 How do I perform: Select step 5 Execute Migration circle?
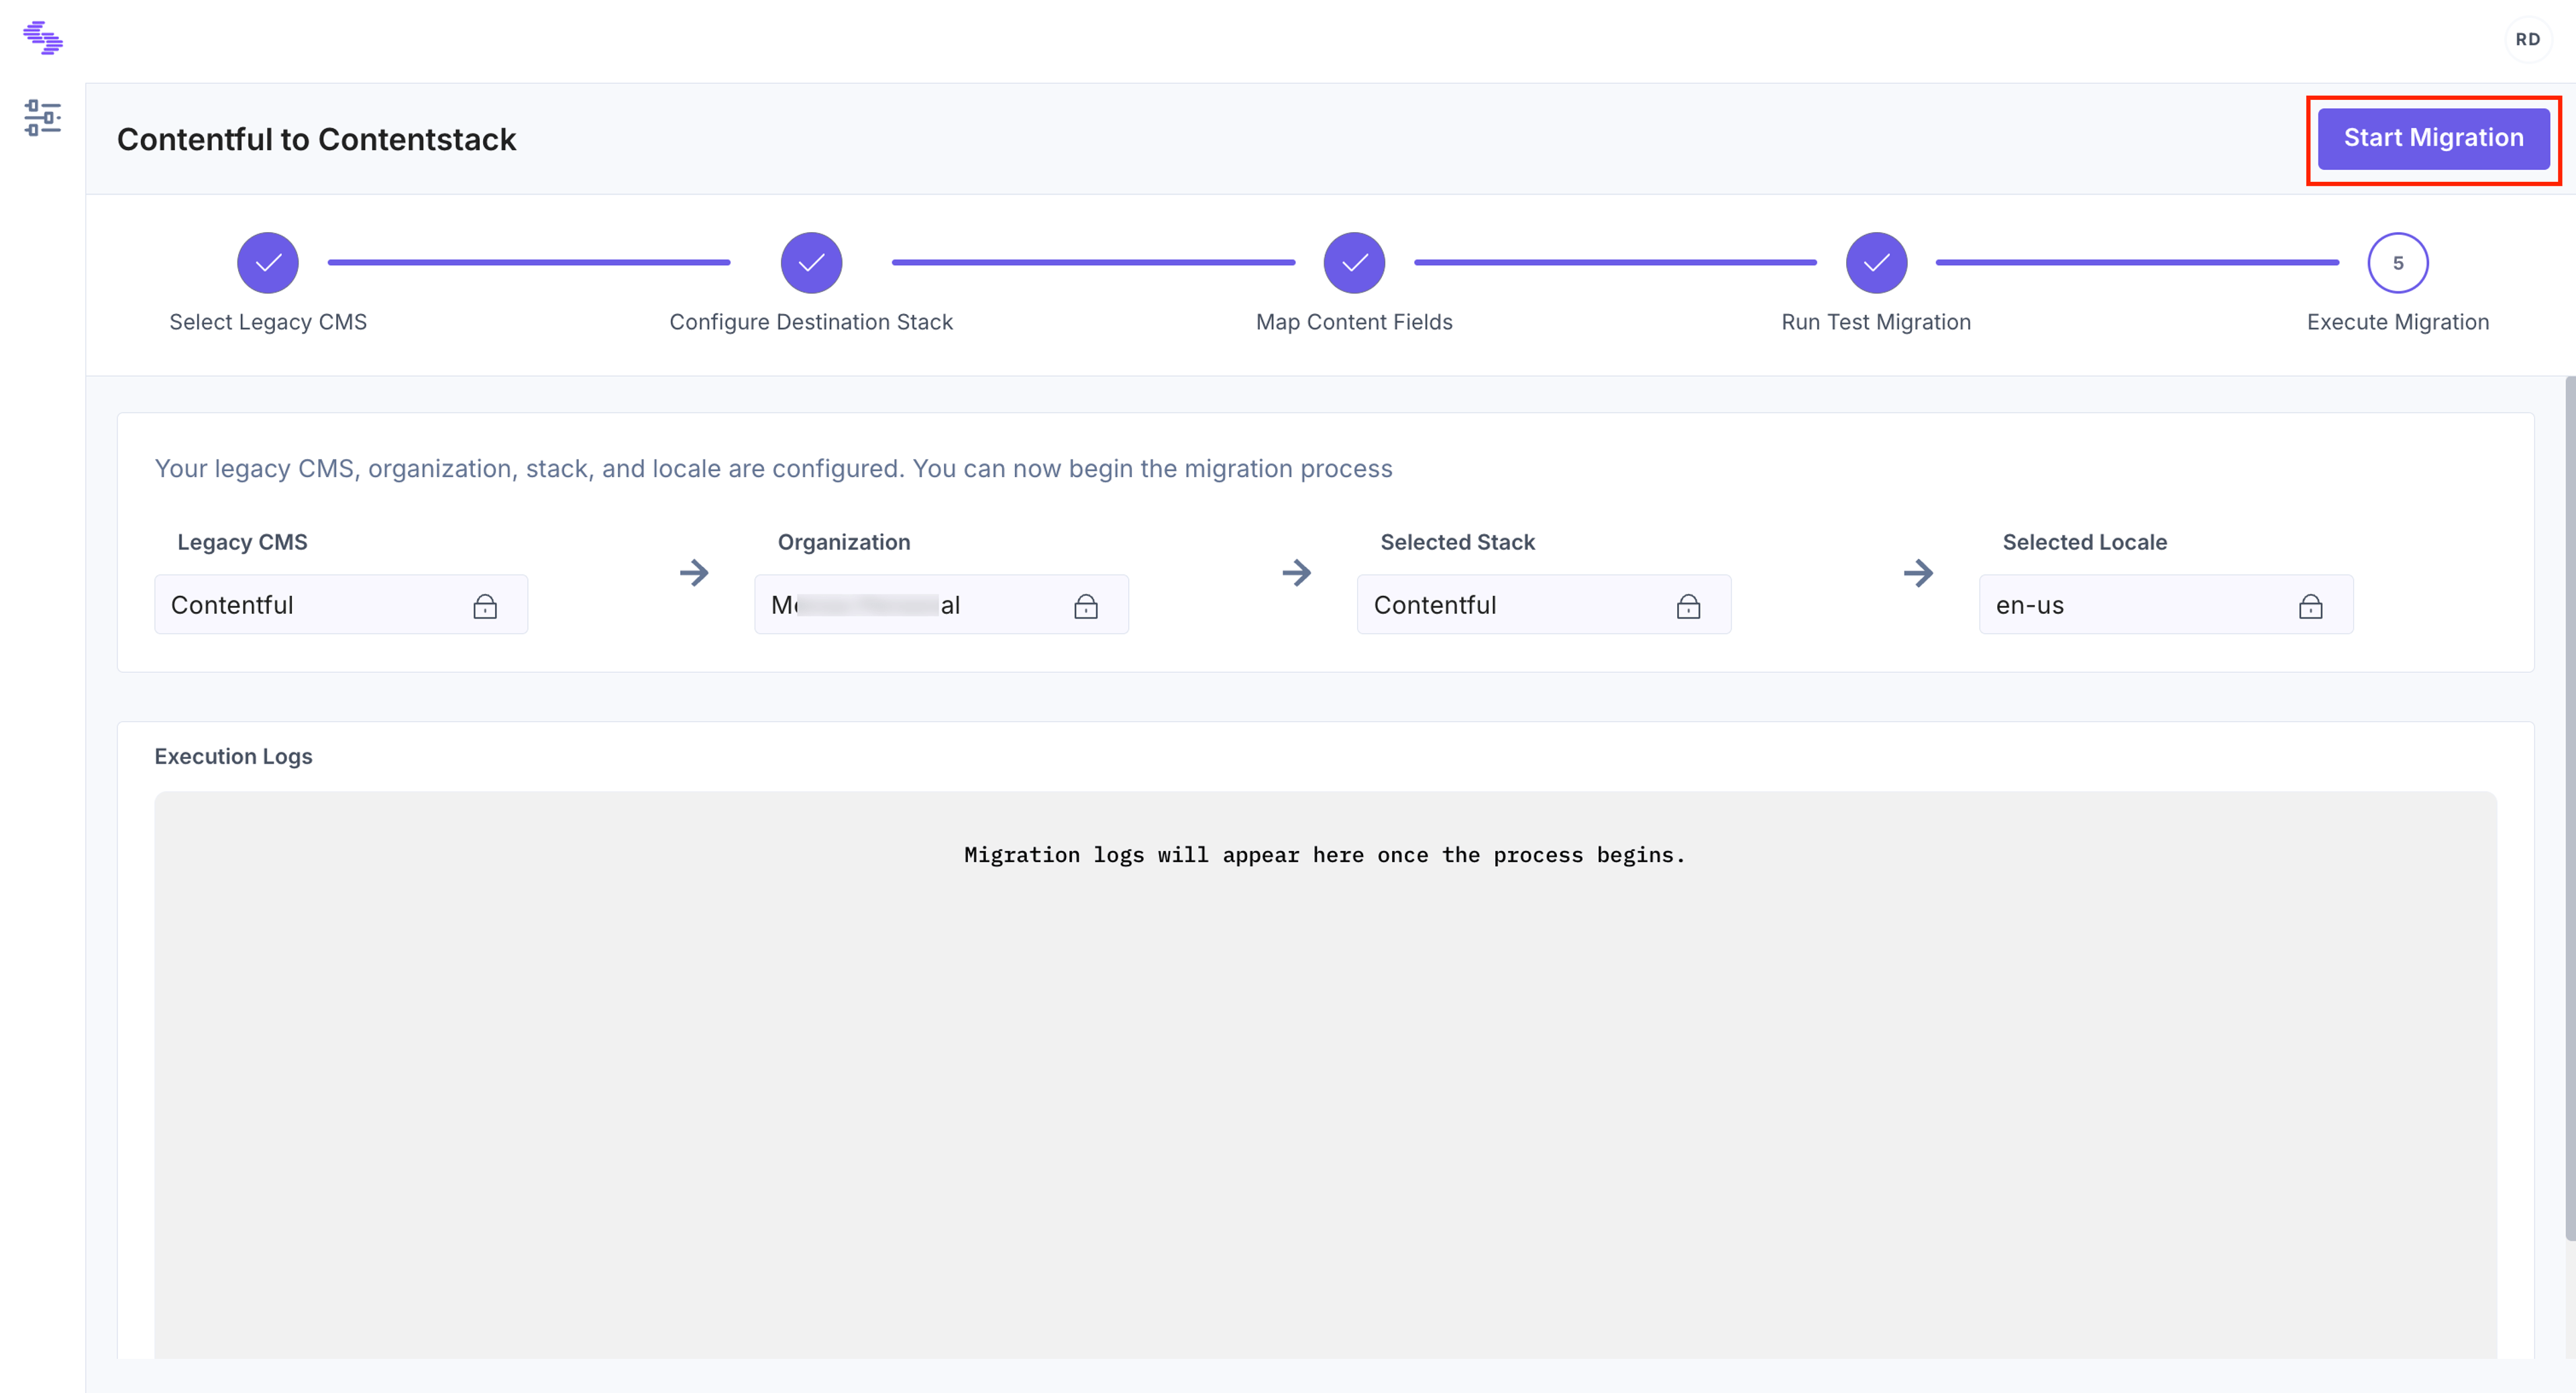pyautogui.click(x=2398, y=263)
